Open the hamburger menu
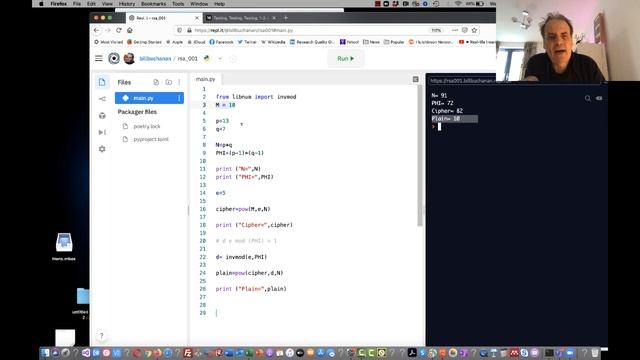Image resolution: width=640 pixels, height=360 pixels. [x=99, y=58]
